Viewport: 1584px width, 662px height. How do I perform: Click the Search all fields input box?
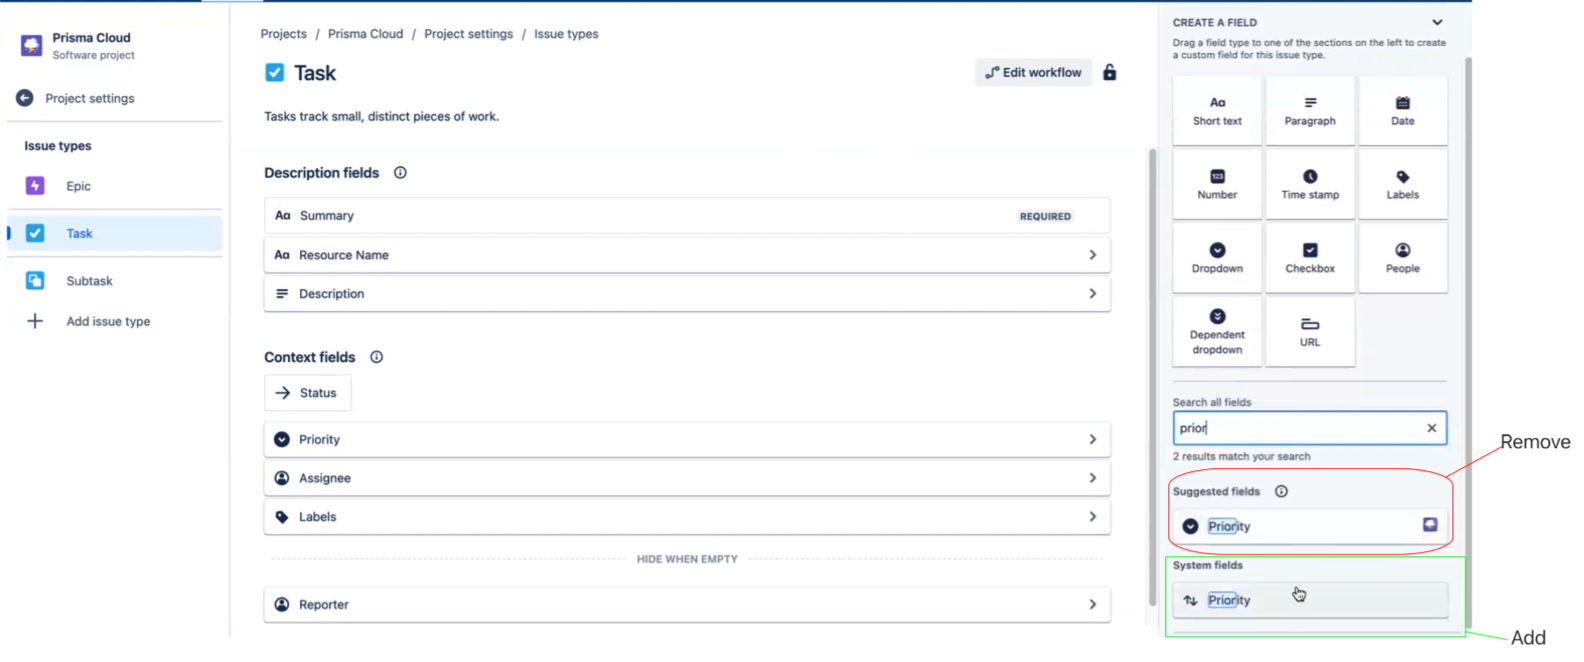1309,428
